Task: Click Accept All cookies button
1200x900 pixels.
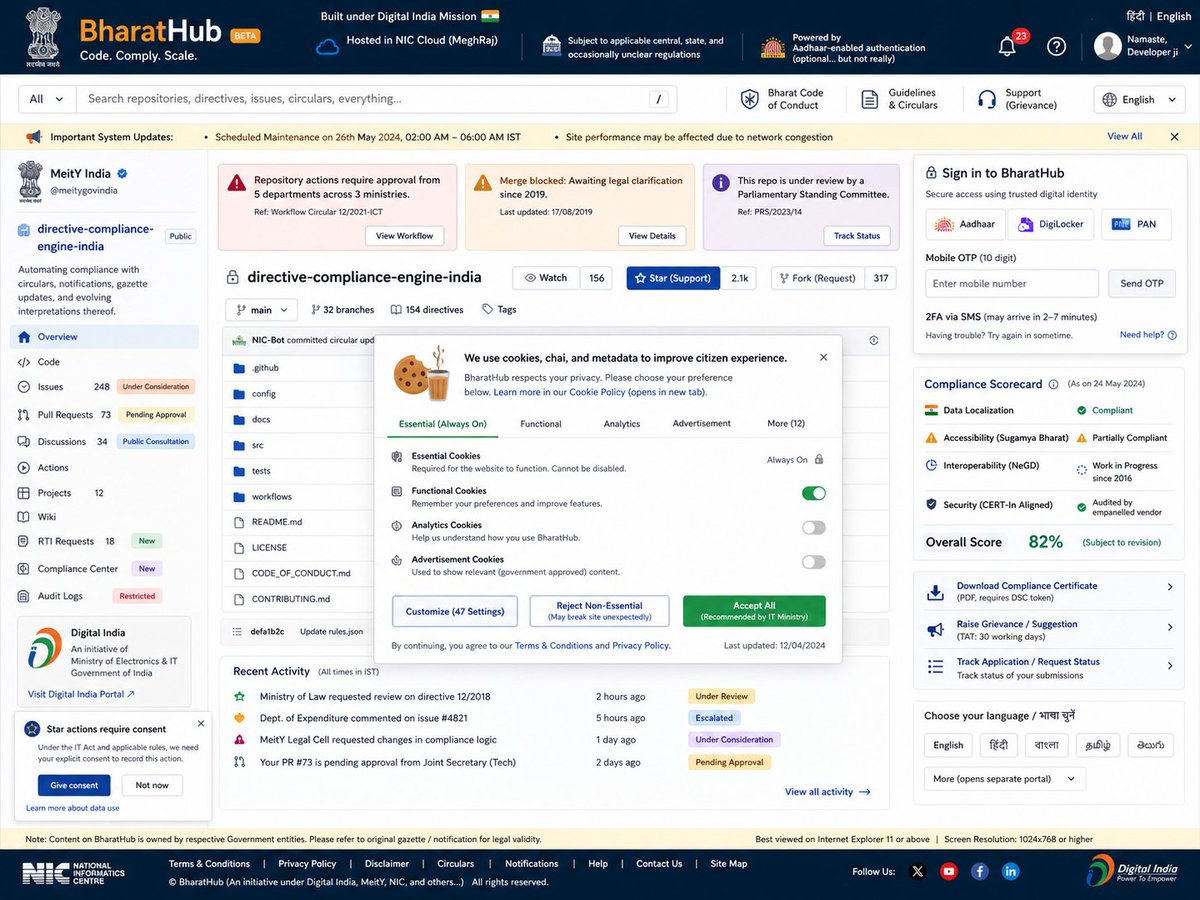Action: [754, 611]
